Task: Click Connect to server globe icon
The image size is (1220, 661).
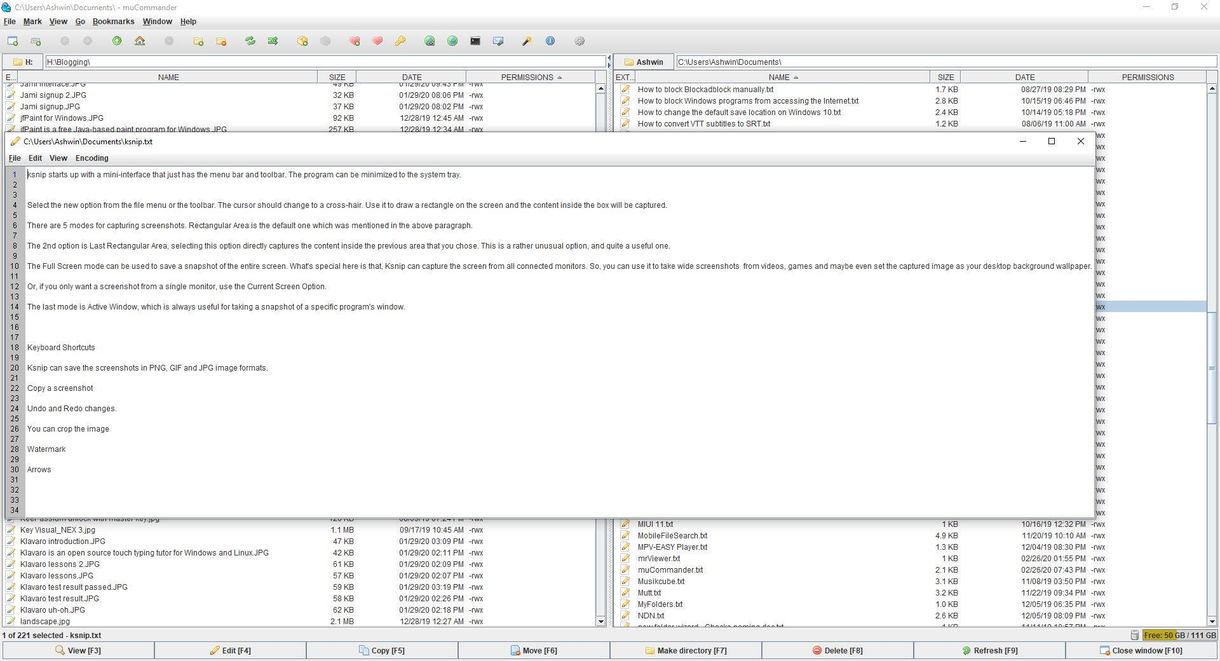Action: 429,41
